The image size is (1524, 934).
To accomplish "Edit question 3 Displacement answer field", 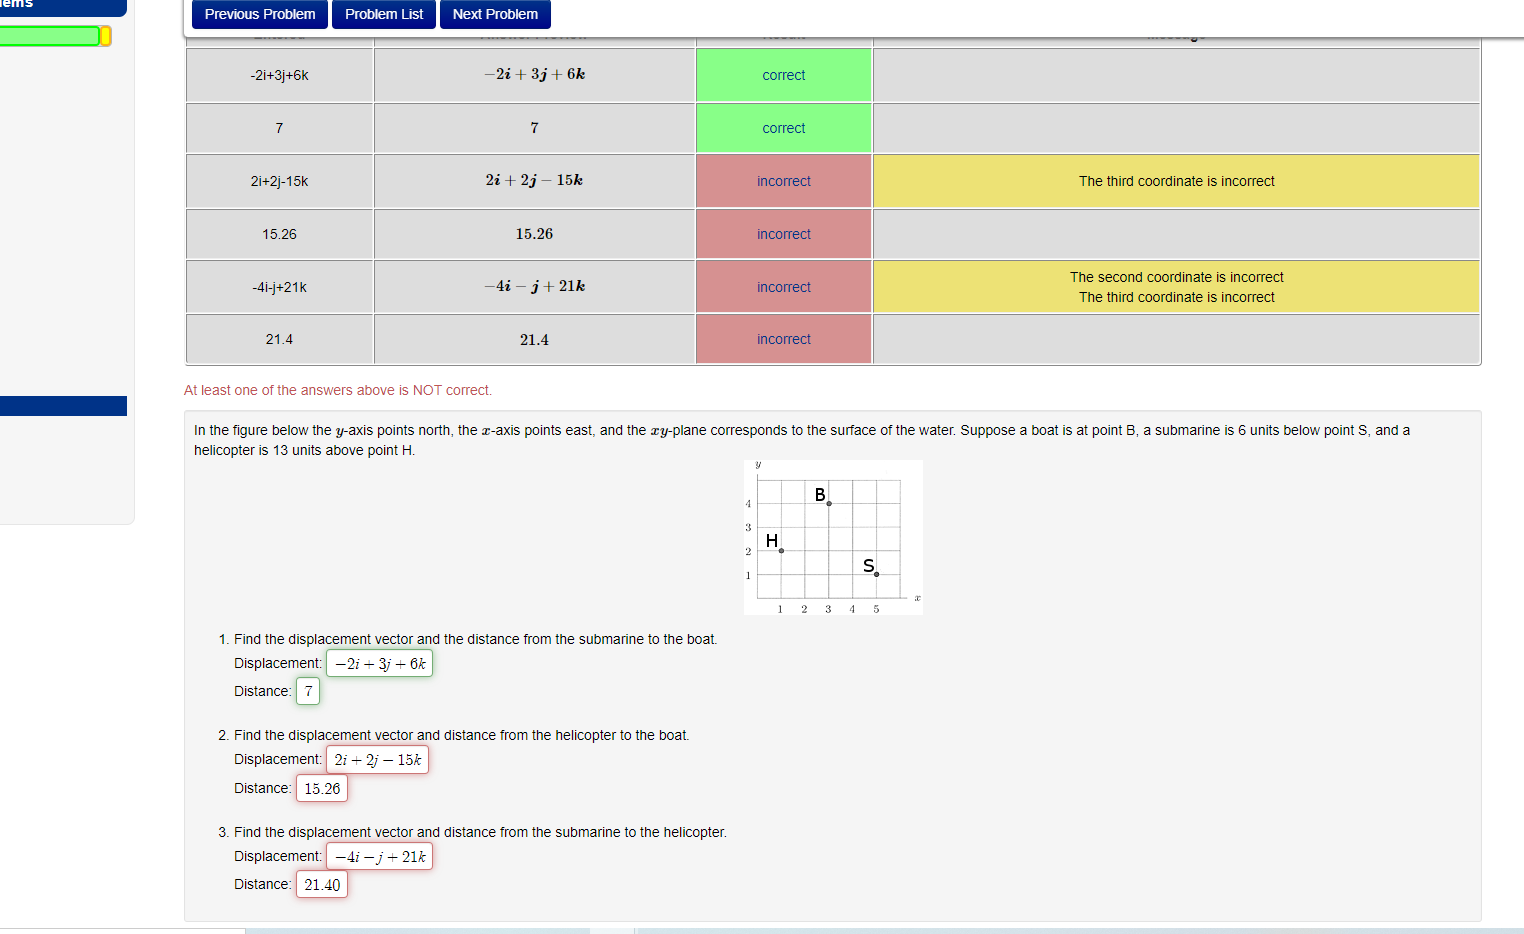I will (x=380, y=857).
